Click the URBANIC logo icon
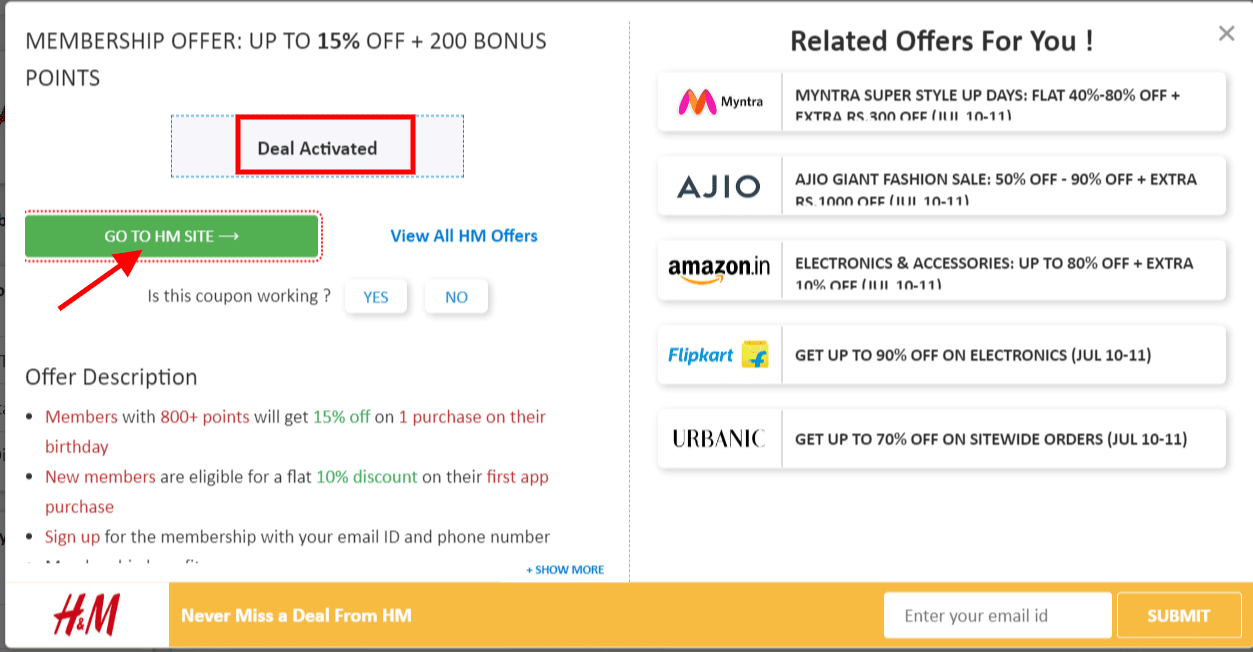This screenshot has width=1253, height=652. pyautogui.click(x=718, y=438)
